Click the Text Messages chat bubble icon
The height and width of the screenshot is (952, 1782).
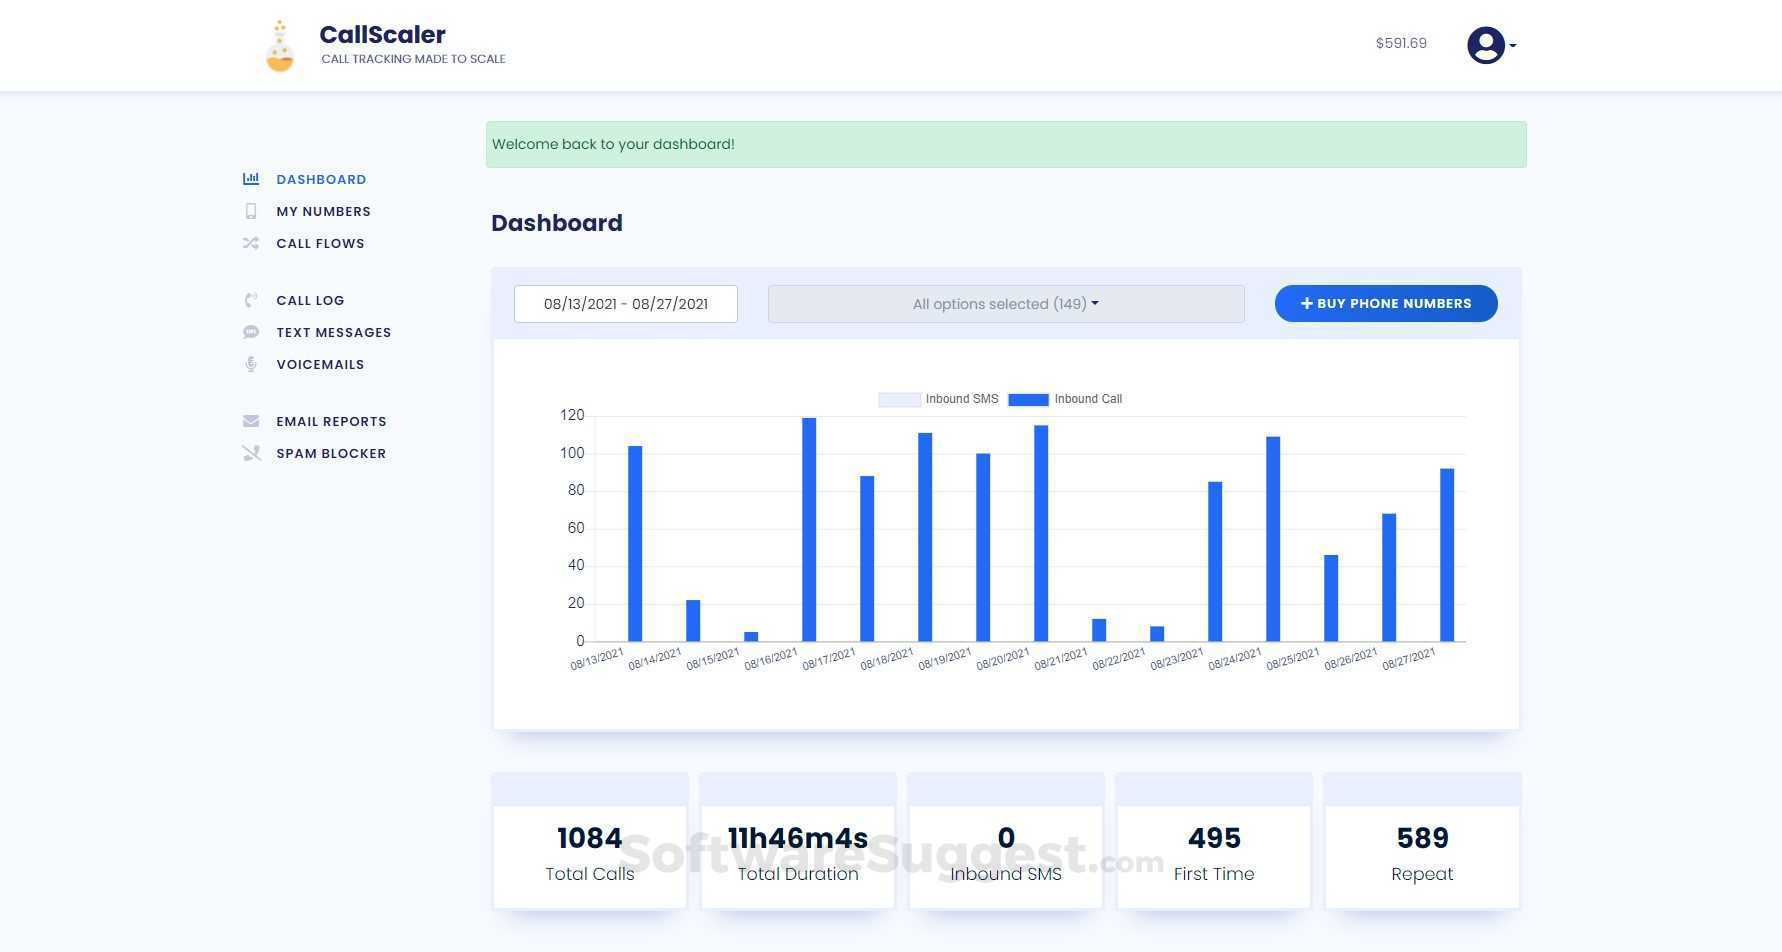pos(250,332)
